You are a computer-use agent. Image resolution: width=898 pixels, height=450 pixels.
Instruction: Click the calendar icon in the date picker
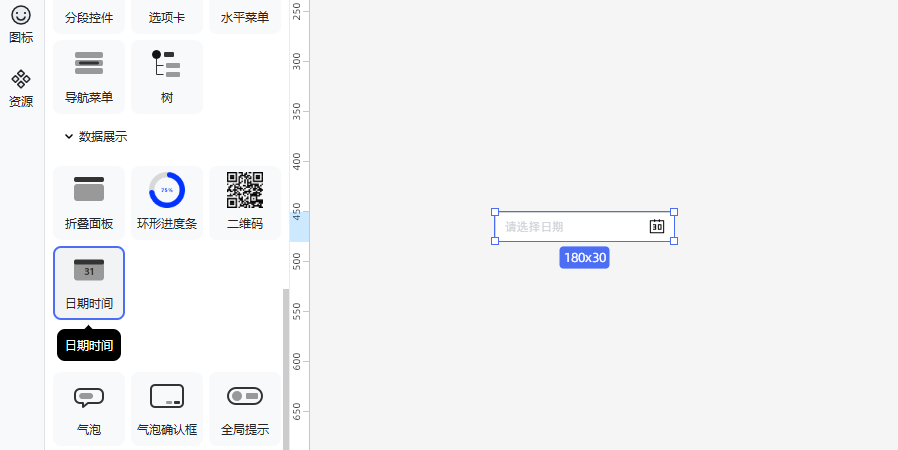click(657, 227)
